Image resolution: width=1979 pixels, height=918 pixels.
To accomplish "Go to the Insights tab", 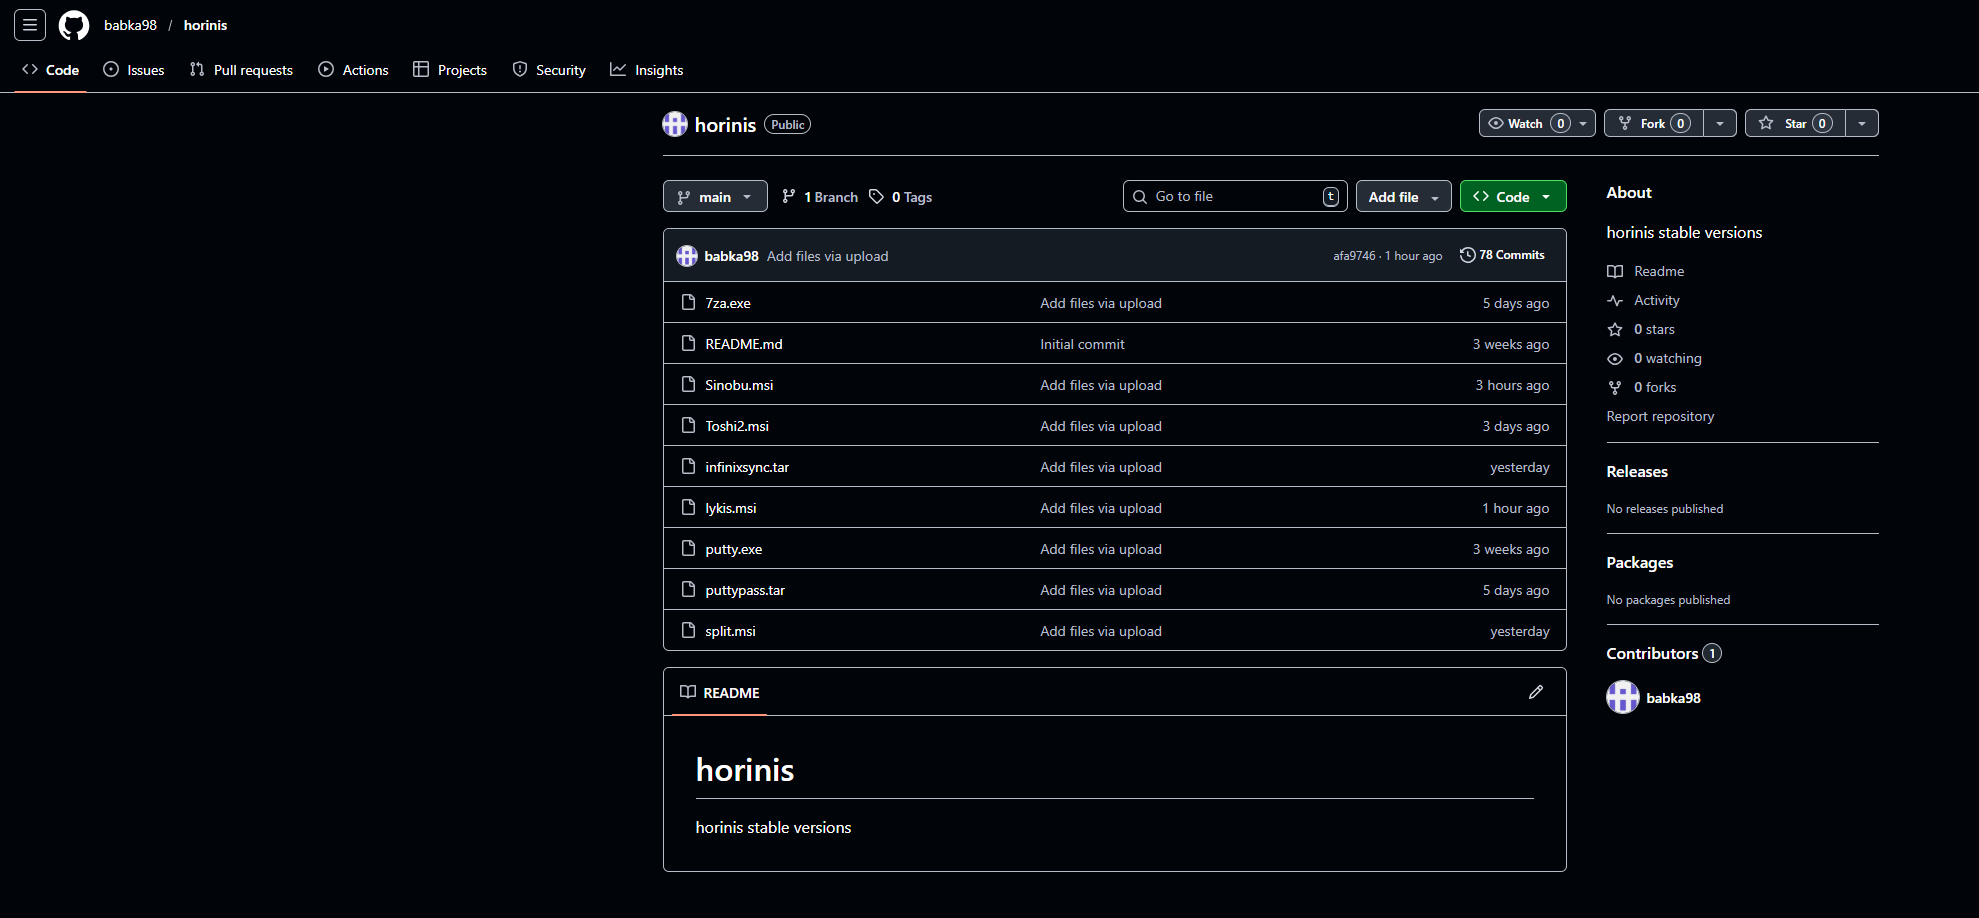I will click(x=647, y=70).
